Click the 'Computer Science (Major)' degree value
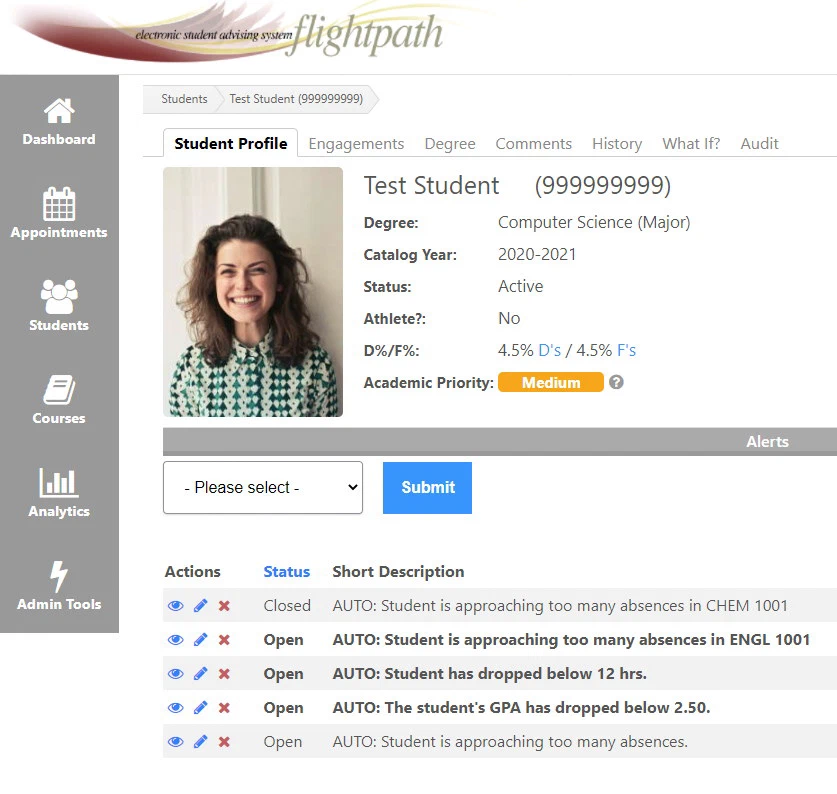This screenshot has height=794, width=837. point(594,222)
